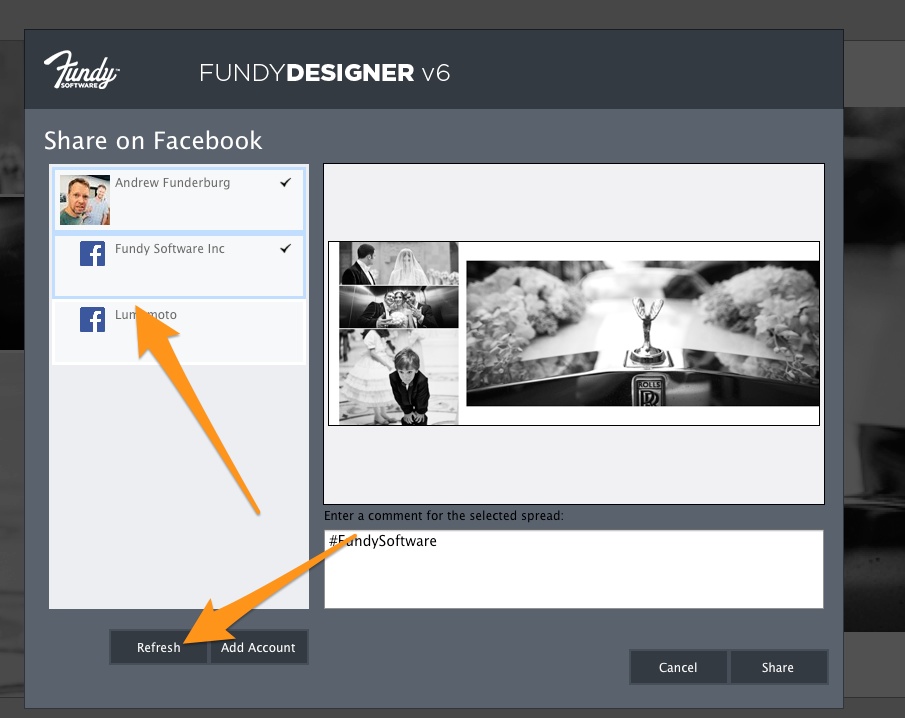The width and height of the screenshot is (905, 718).
Task: Click the Share button
Action: [777, 667]
